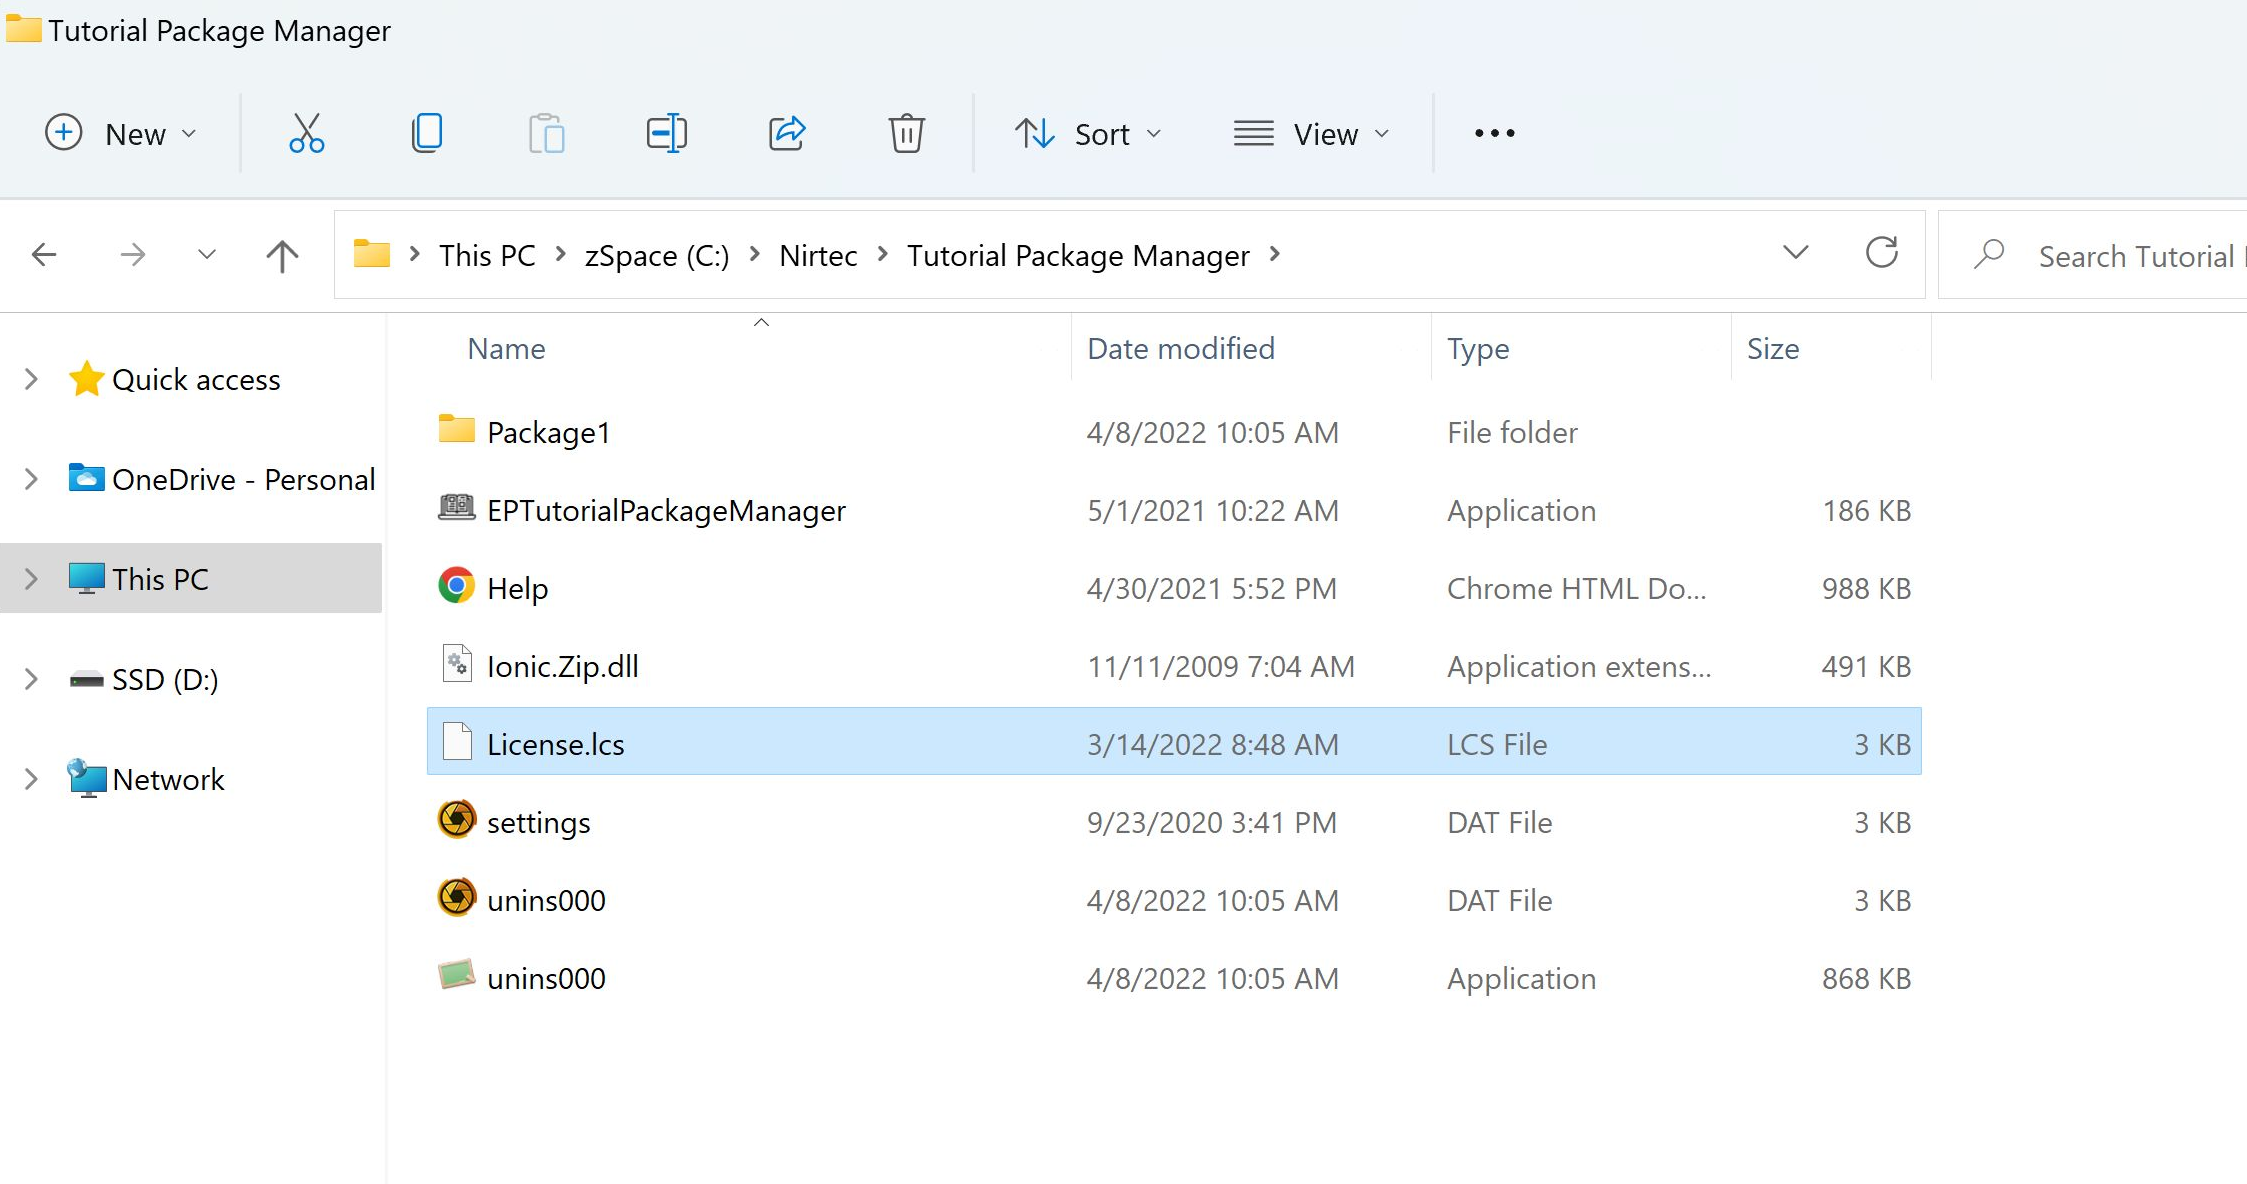The width and height of the screenshot is (2247, 1184).
Task: Click the Delete trash can icon
Action: 906,133
